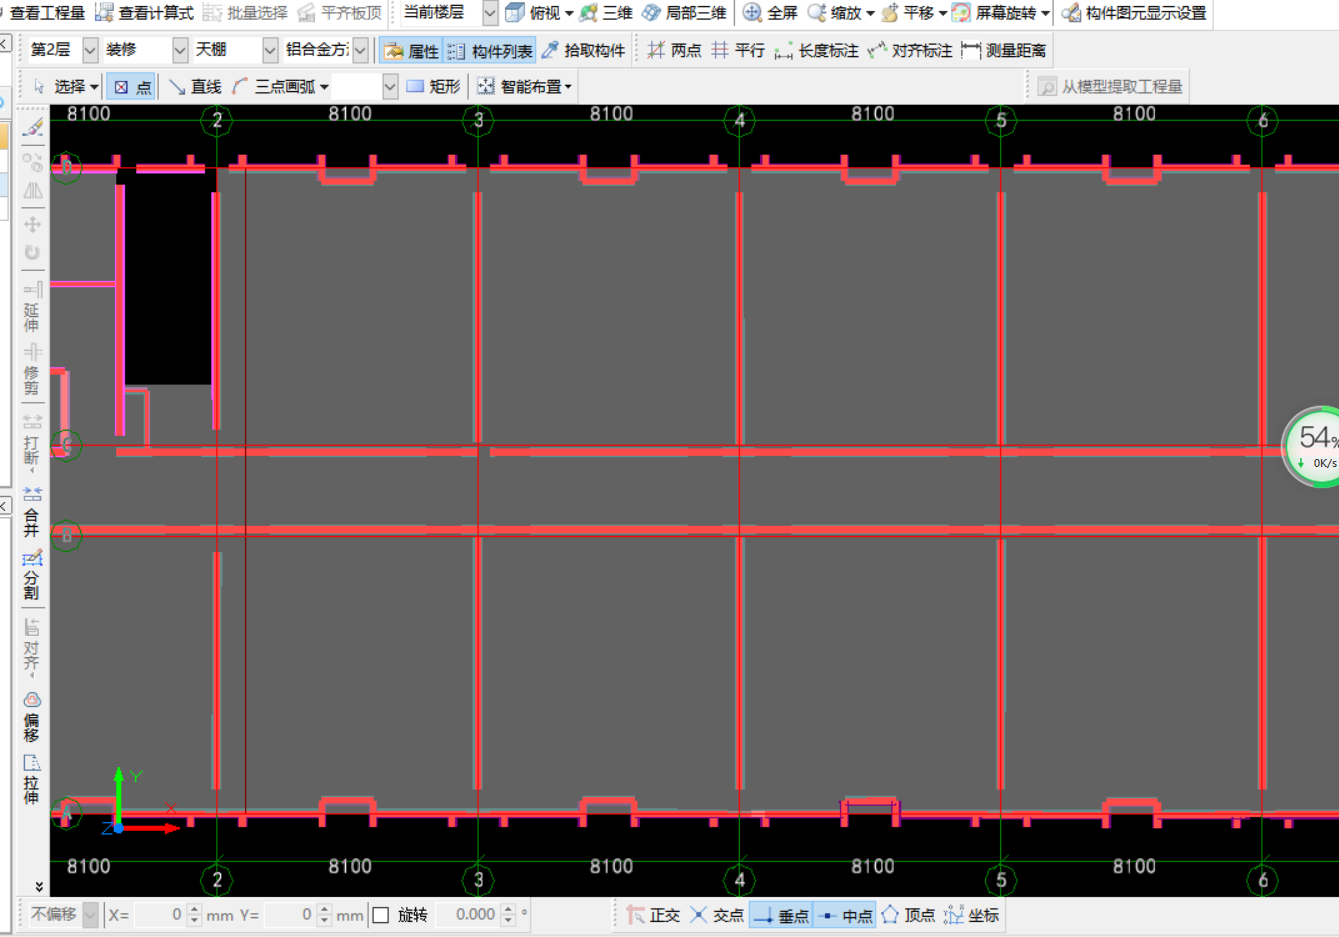
Task: Toggle 正交 orthogonal mode
Action: click(x=653, y=915)
